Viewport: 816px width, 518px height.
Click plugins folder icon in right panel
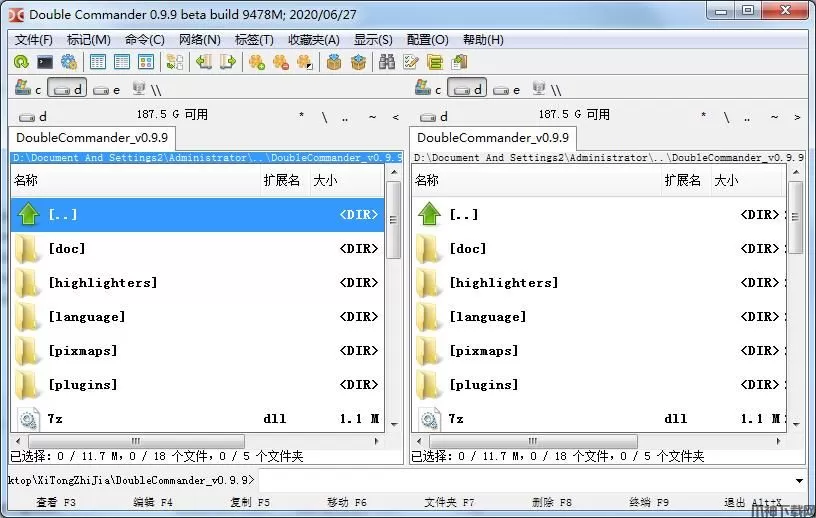428,385
